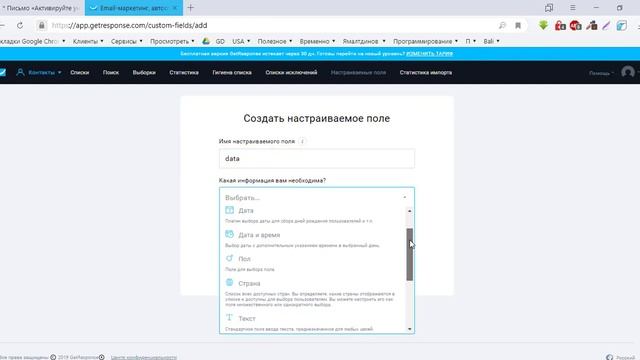Click the Google Drive bookmark icon
640x360 pixels.
[206, 41]
